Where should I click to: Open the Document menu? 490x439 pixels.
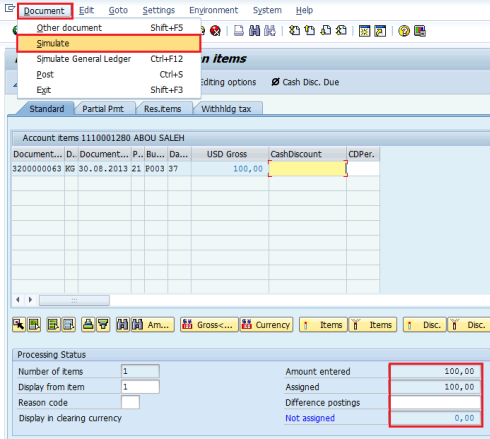pos(44,11)
